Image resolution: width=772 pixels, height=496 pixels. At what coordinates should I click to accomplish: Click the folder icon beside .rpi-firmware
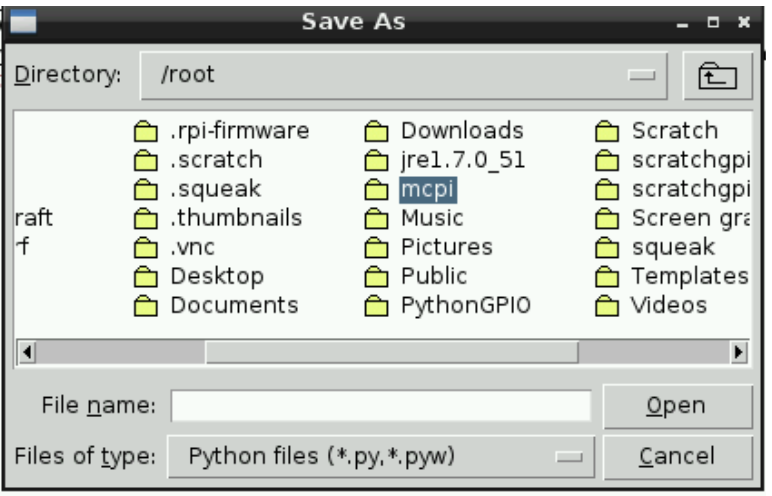[146, 132]
